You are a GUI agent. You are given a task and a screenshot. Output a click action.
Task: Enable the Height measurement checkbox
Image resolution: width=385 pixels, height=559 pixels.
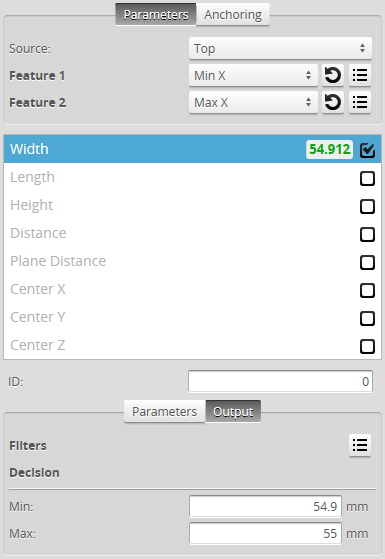point(367,206)
